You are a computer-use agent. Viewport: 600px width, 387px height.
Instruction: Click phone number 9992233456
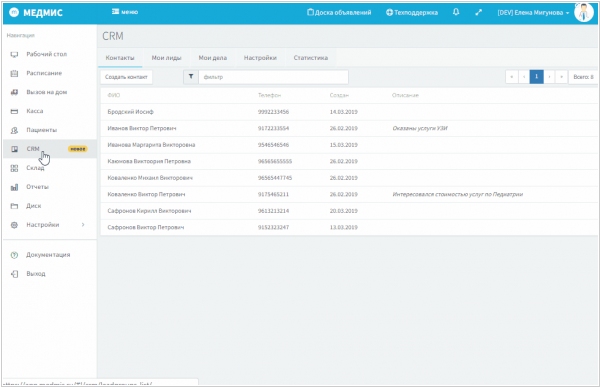[x=273, y=112]
